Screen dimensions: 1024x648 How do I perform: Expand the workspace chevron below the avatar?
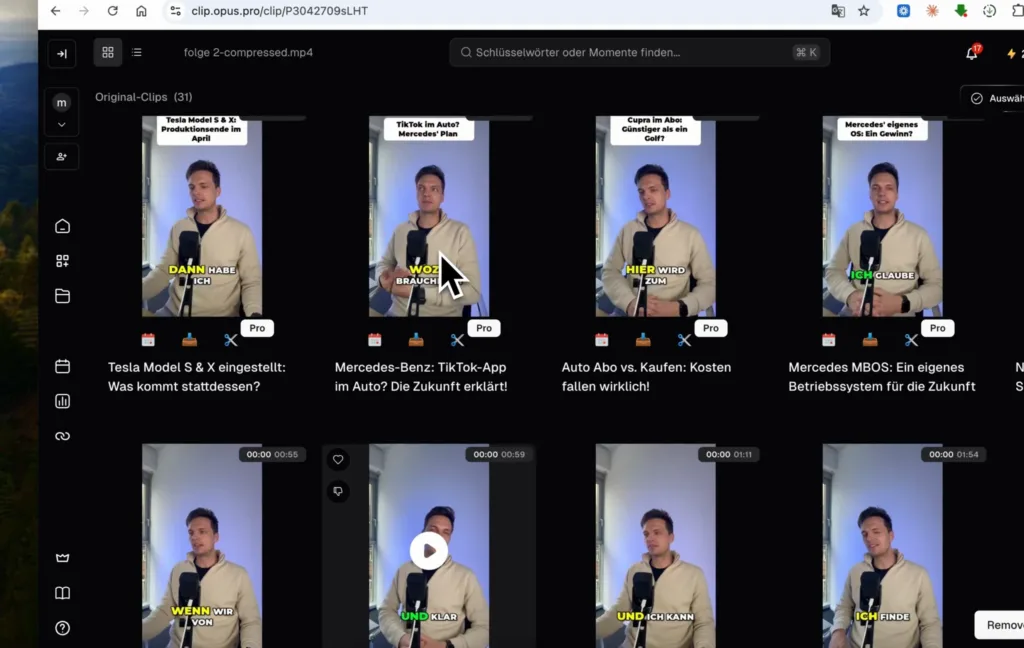coord(61,124)
